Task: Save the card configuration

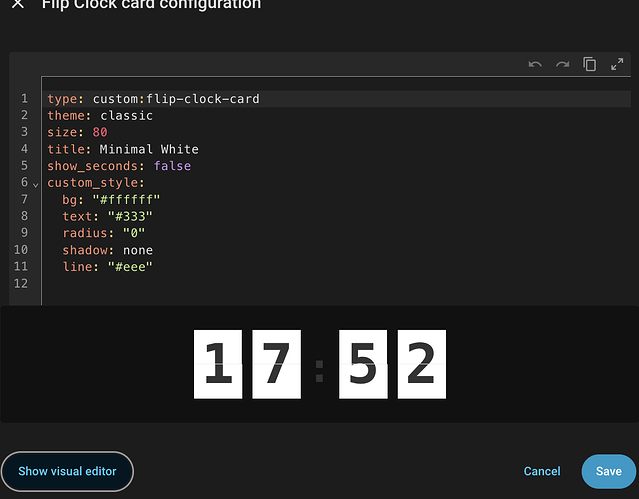Action: (609, 471)
